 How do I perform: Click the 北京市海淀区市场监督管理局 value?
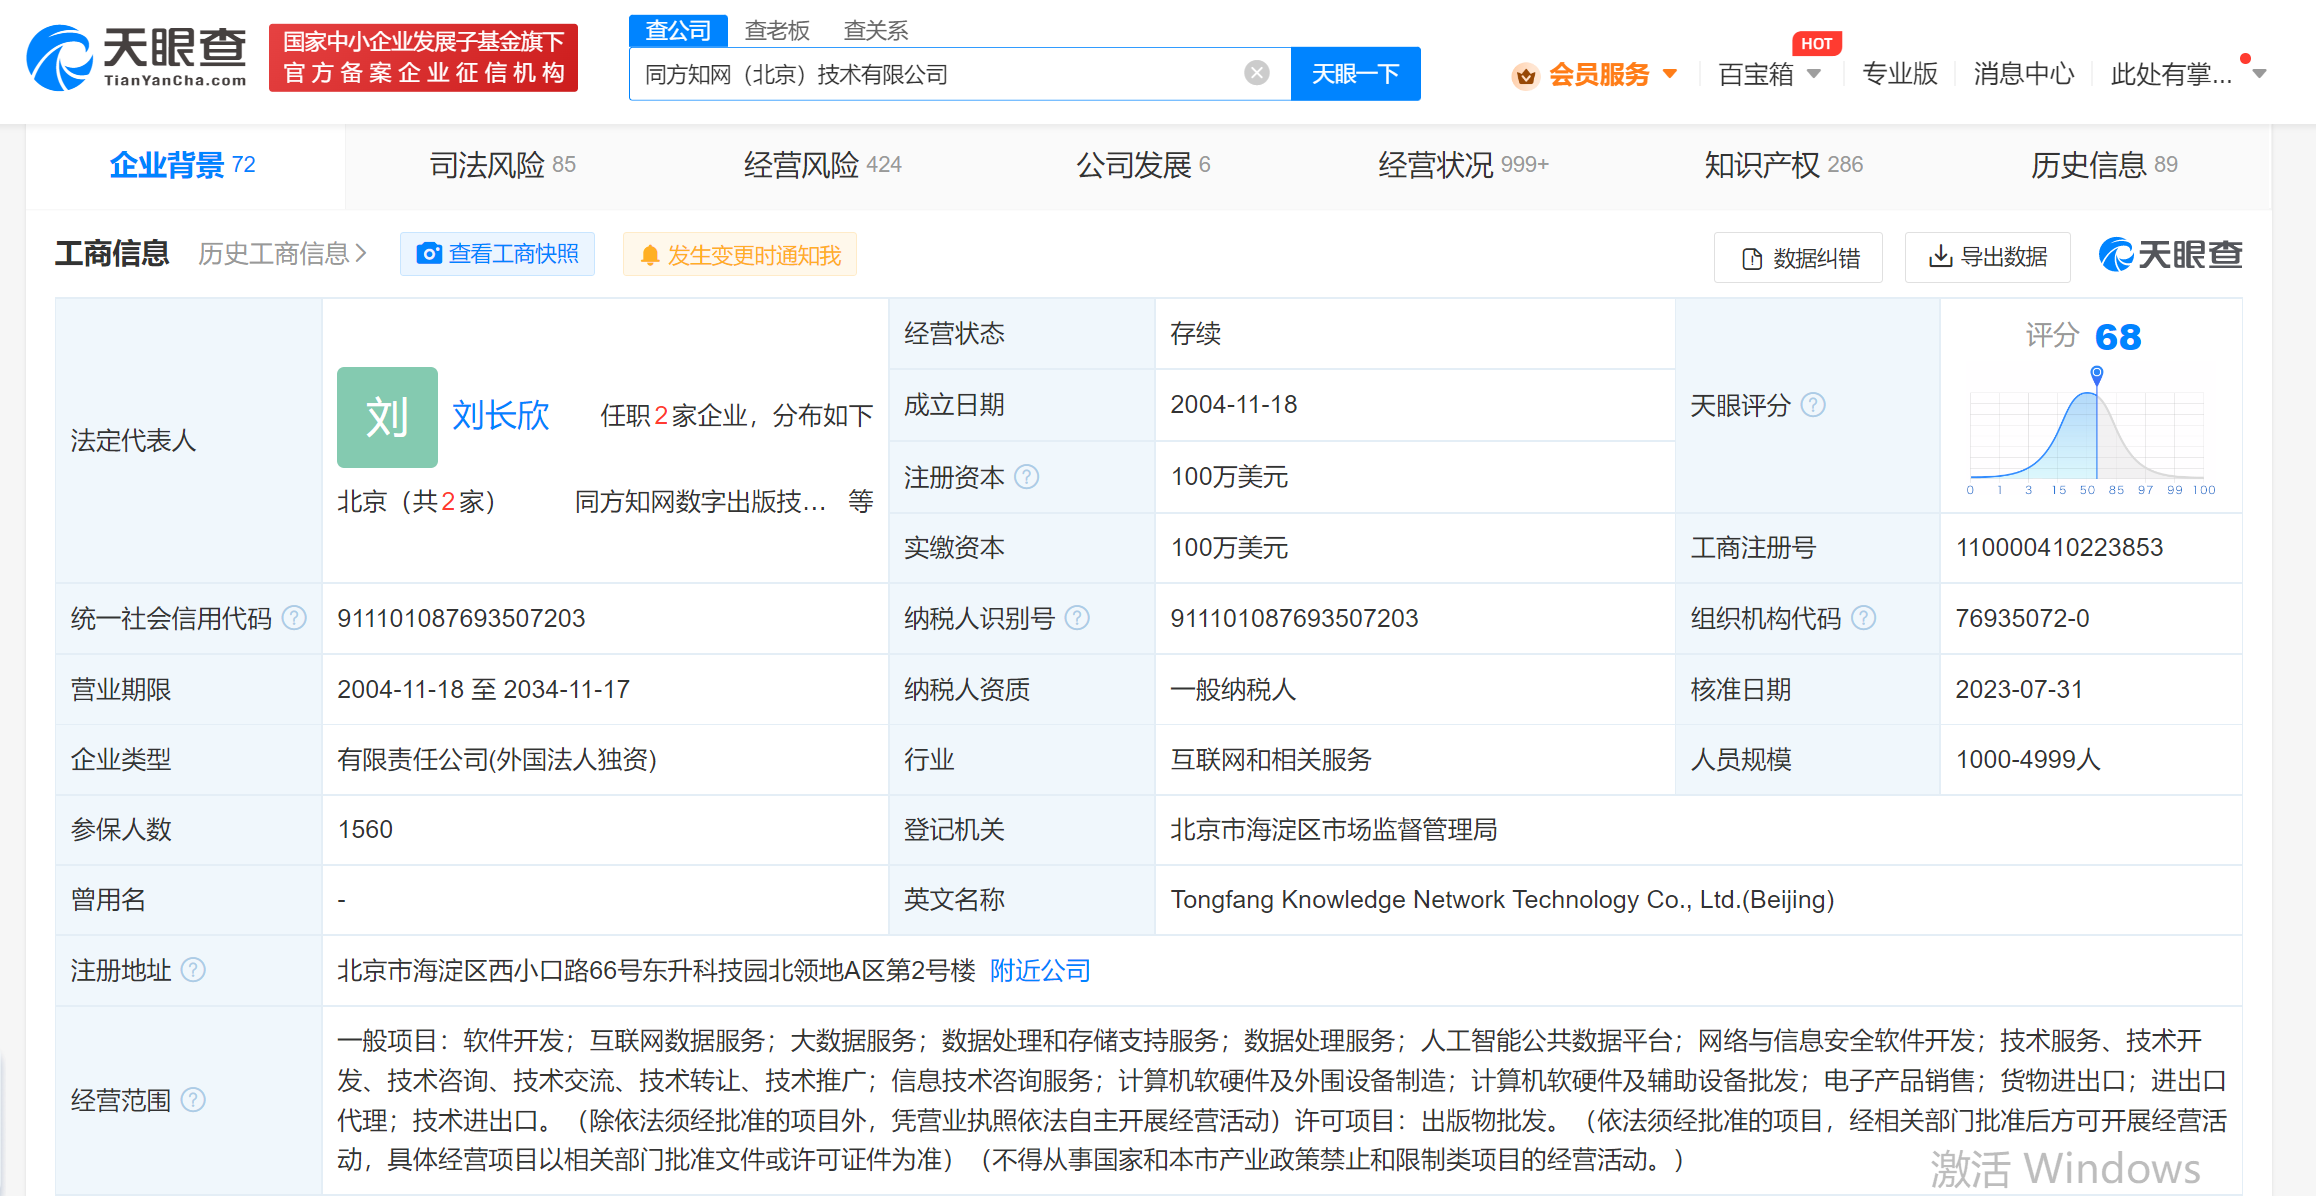pyautogui.click(x=1333, y=829)
